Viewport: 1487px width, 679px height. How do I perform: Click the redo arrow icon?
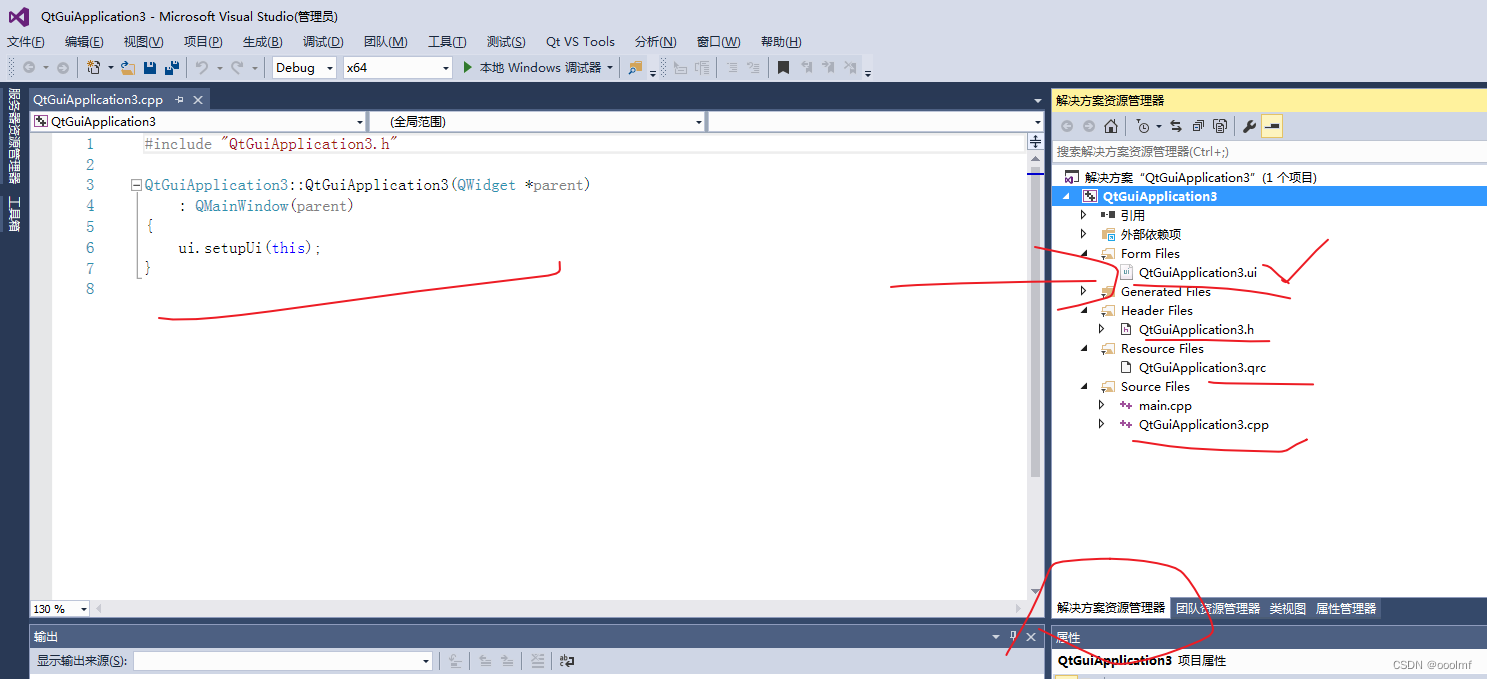click(237, 68)
